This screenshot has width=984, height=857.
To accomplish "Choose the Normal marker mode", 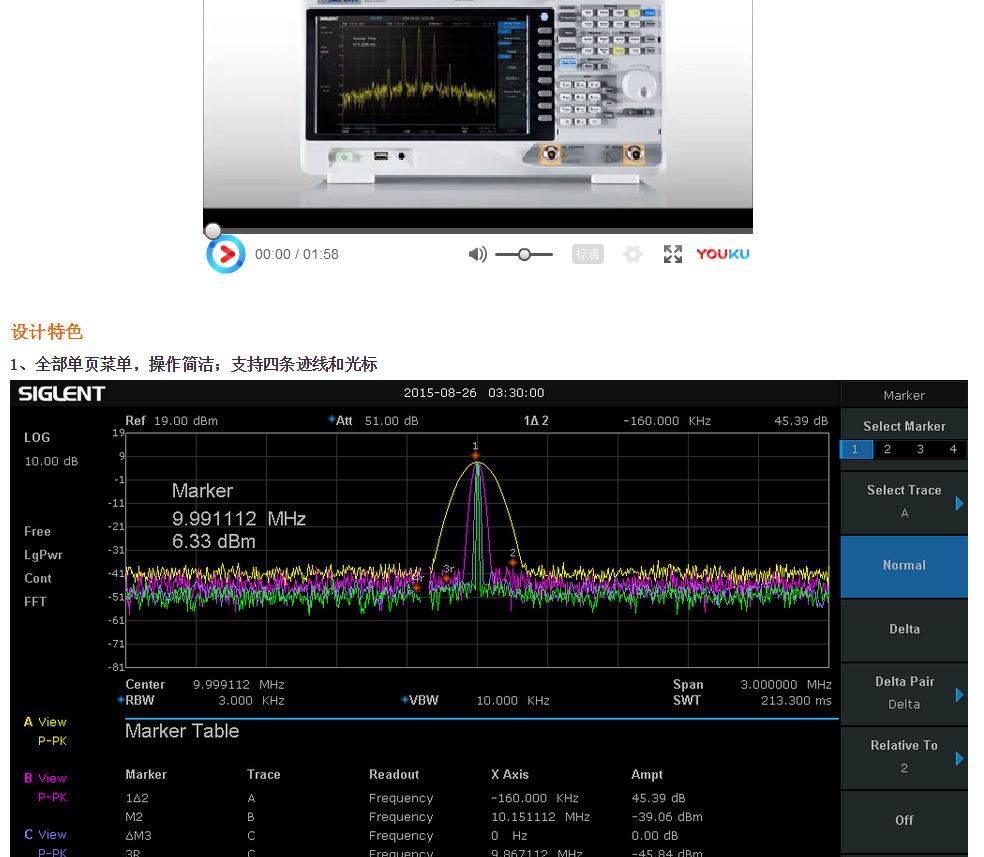I will pyautogui.click(x=904, y=565).
